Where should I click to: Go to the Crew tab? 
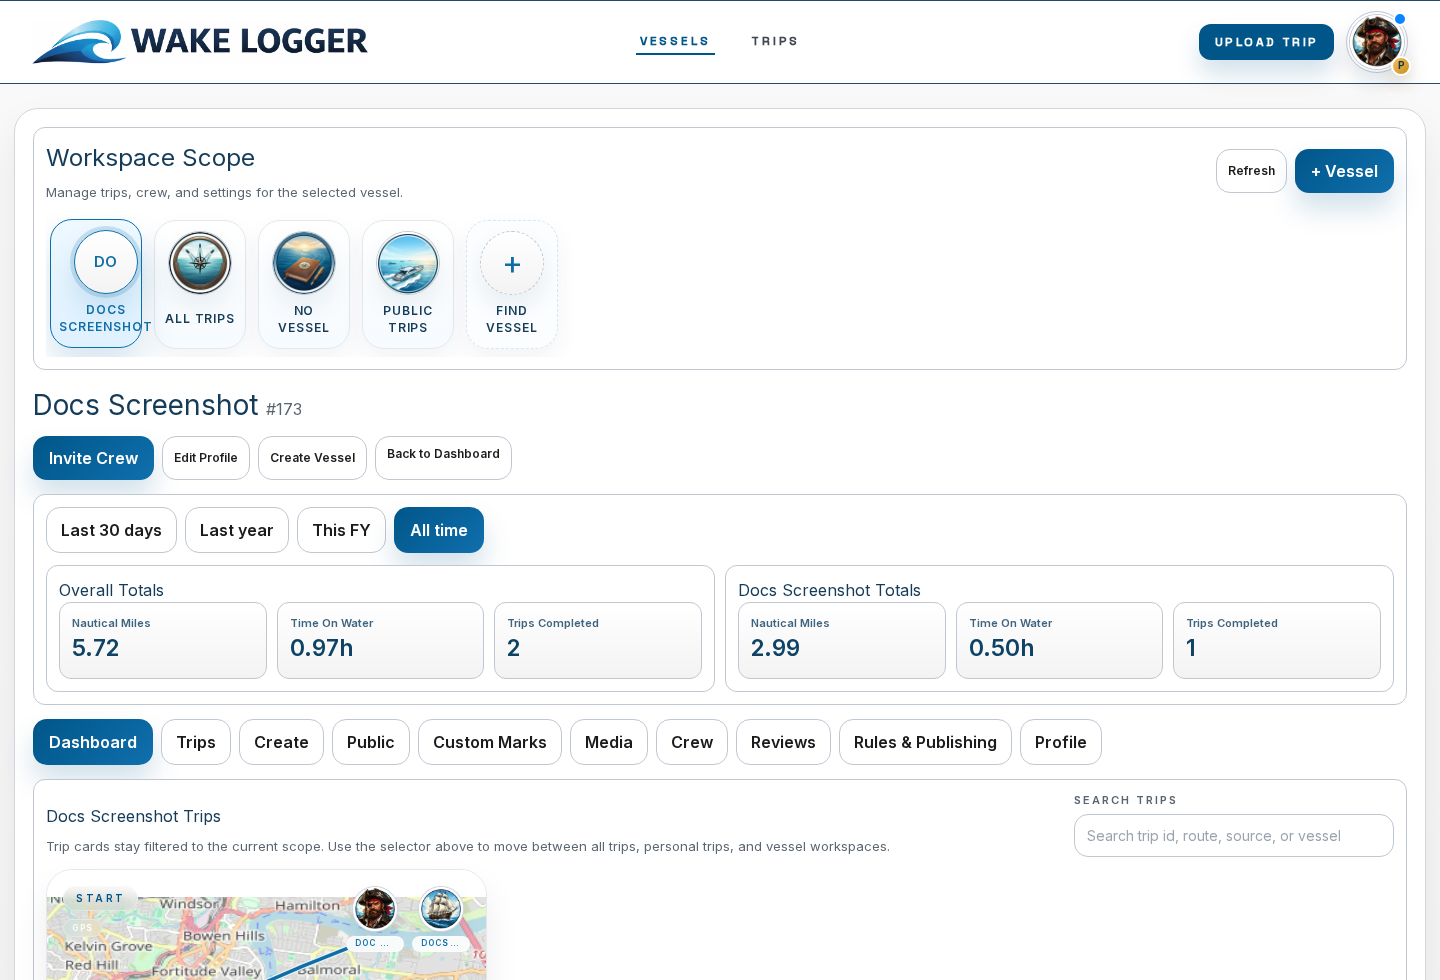point(691,742)
